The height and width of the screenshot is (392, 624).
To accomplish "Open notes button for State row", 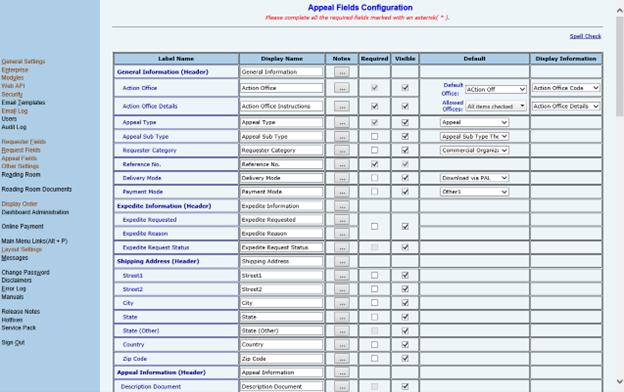I will click(x=342, y=317).
